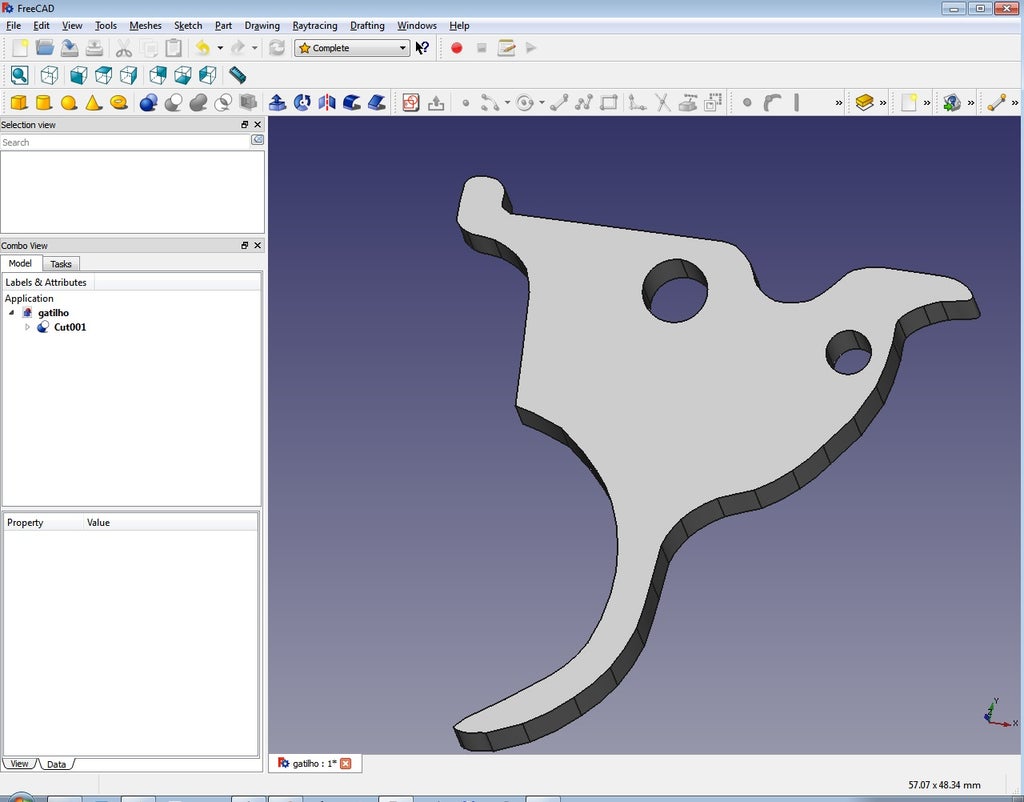Viewport: 1024px width, 802px height.
Task: Select the Fit All view tool
Action: click(x=20, y=75)
